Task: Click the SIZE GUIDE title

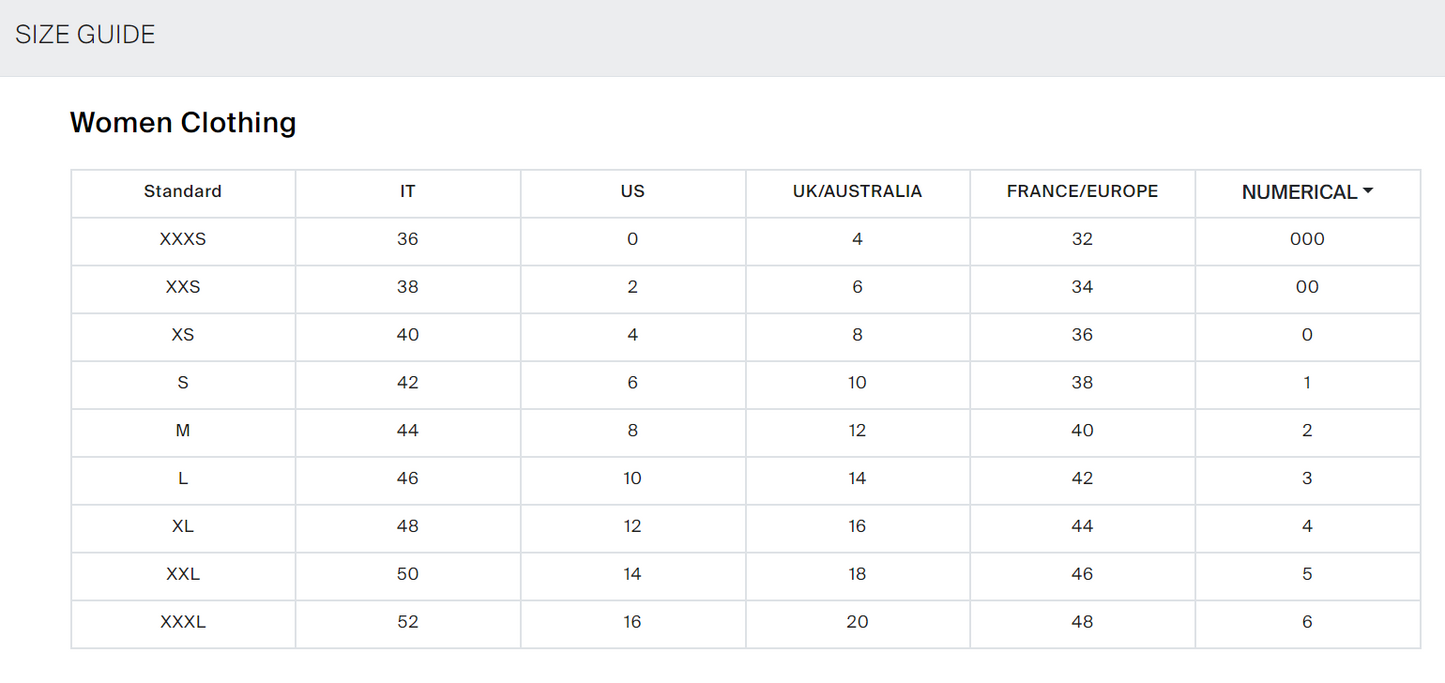Action: point(85,35)
